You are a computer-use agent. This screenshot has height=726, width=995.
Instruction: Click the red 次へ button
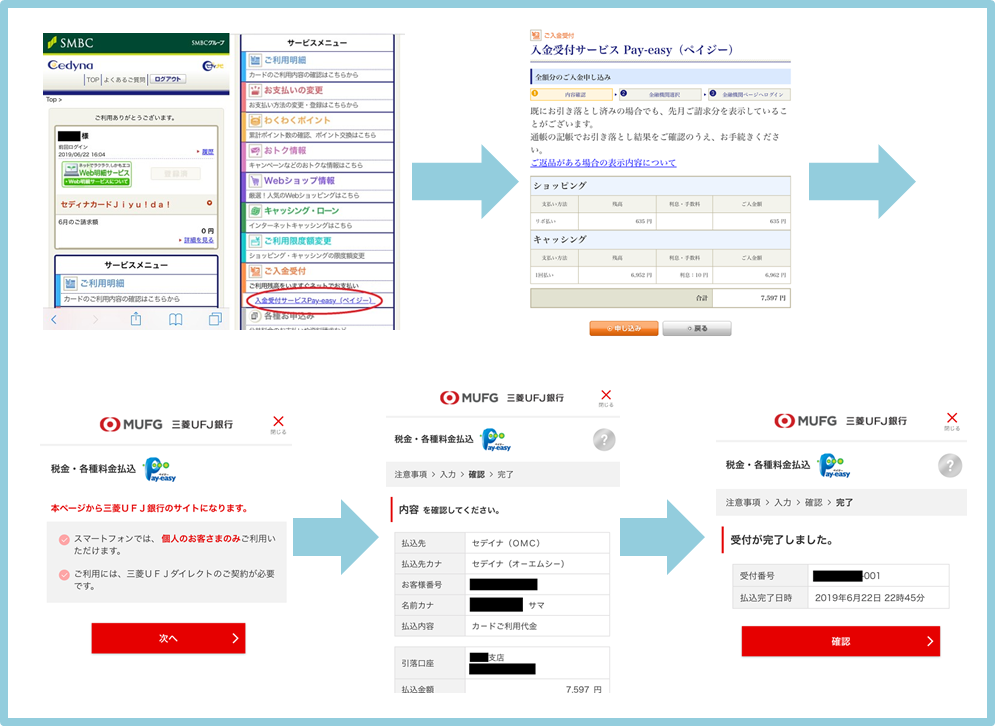(x=168, y=638)
